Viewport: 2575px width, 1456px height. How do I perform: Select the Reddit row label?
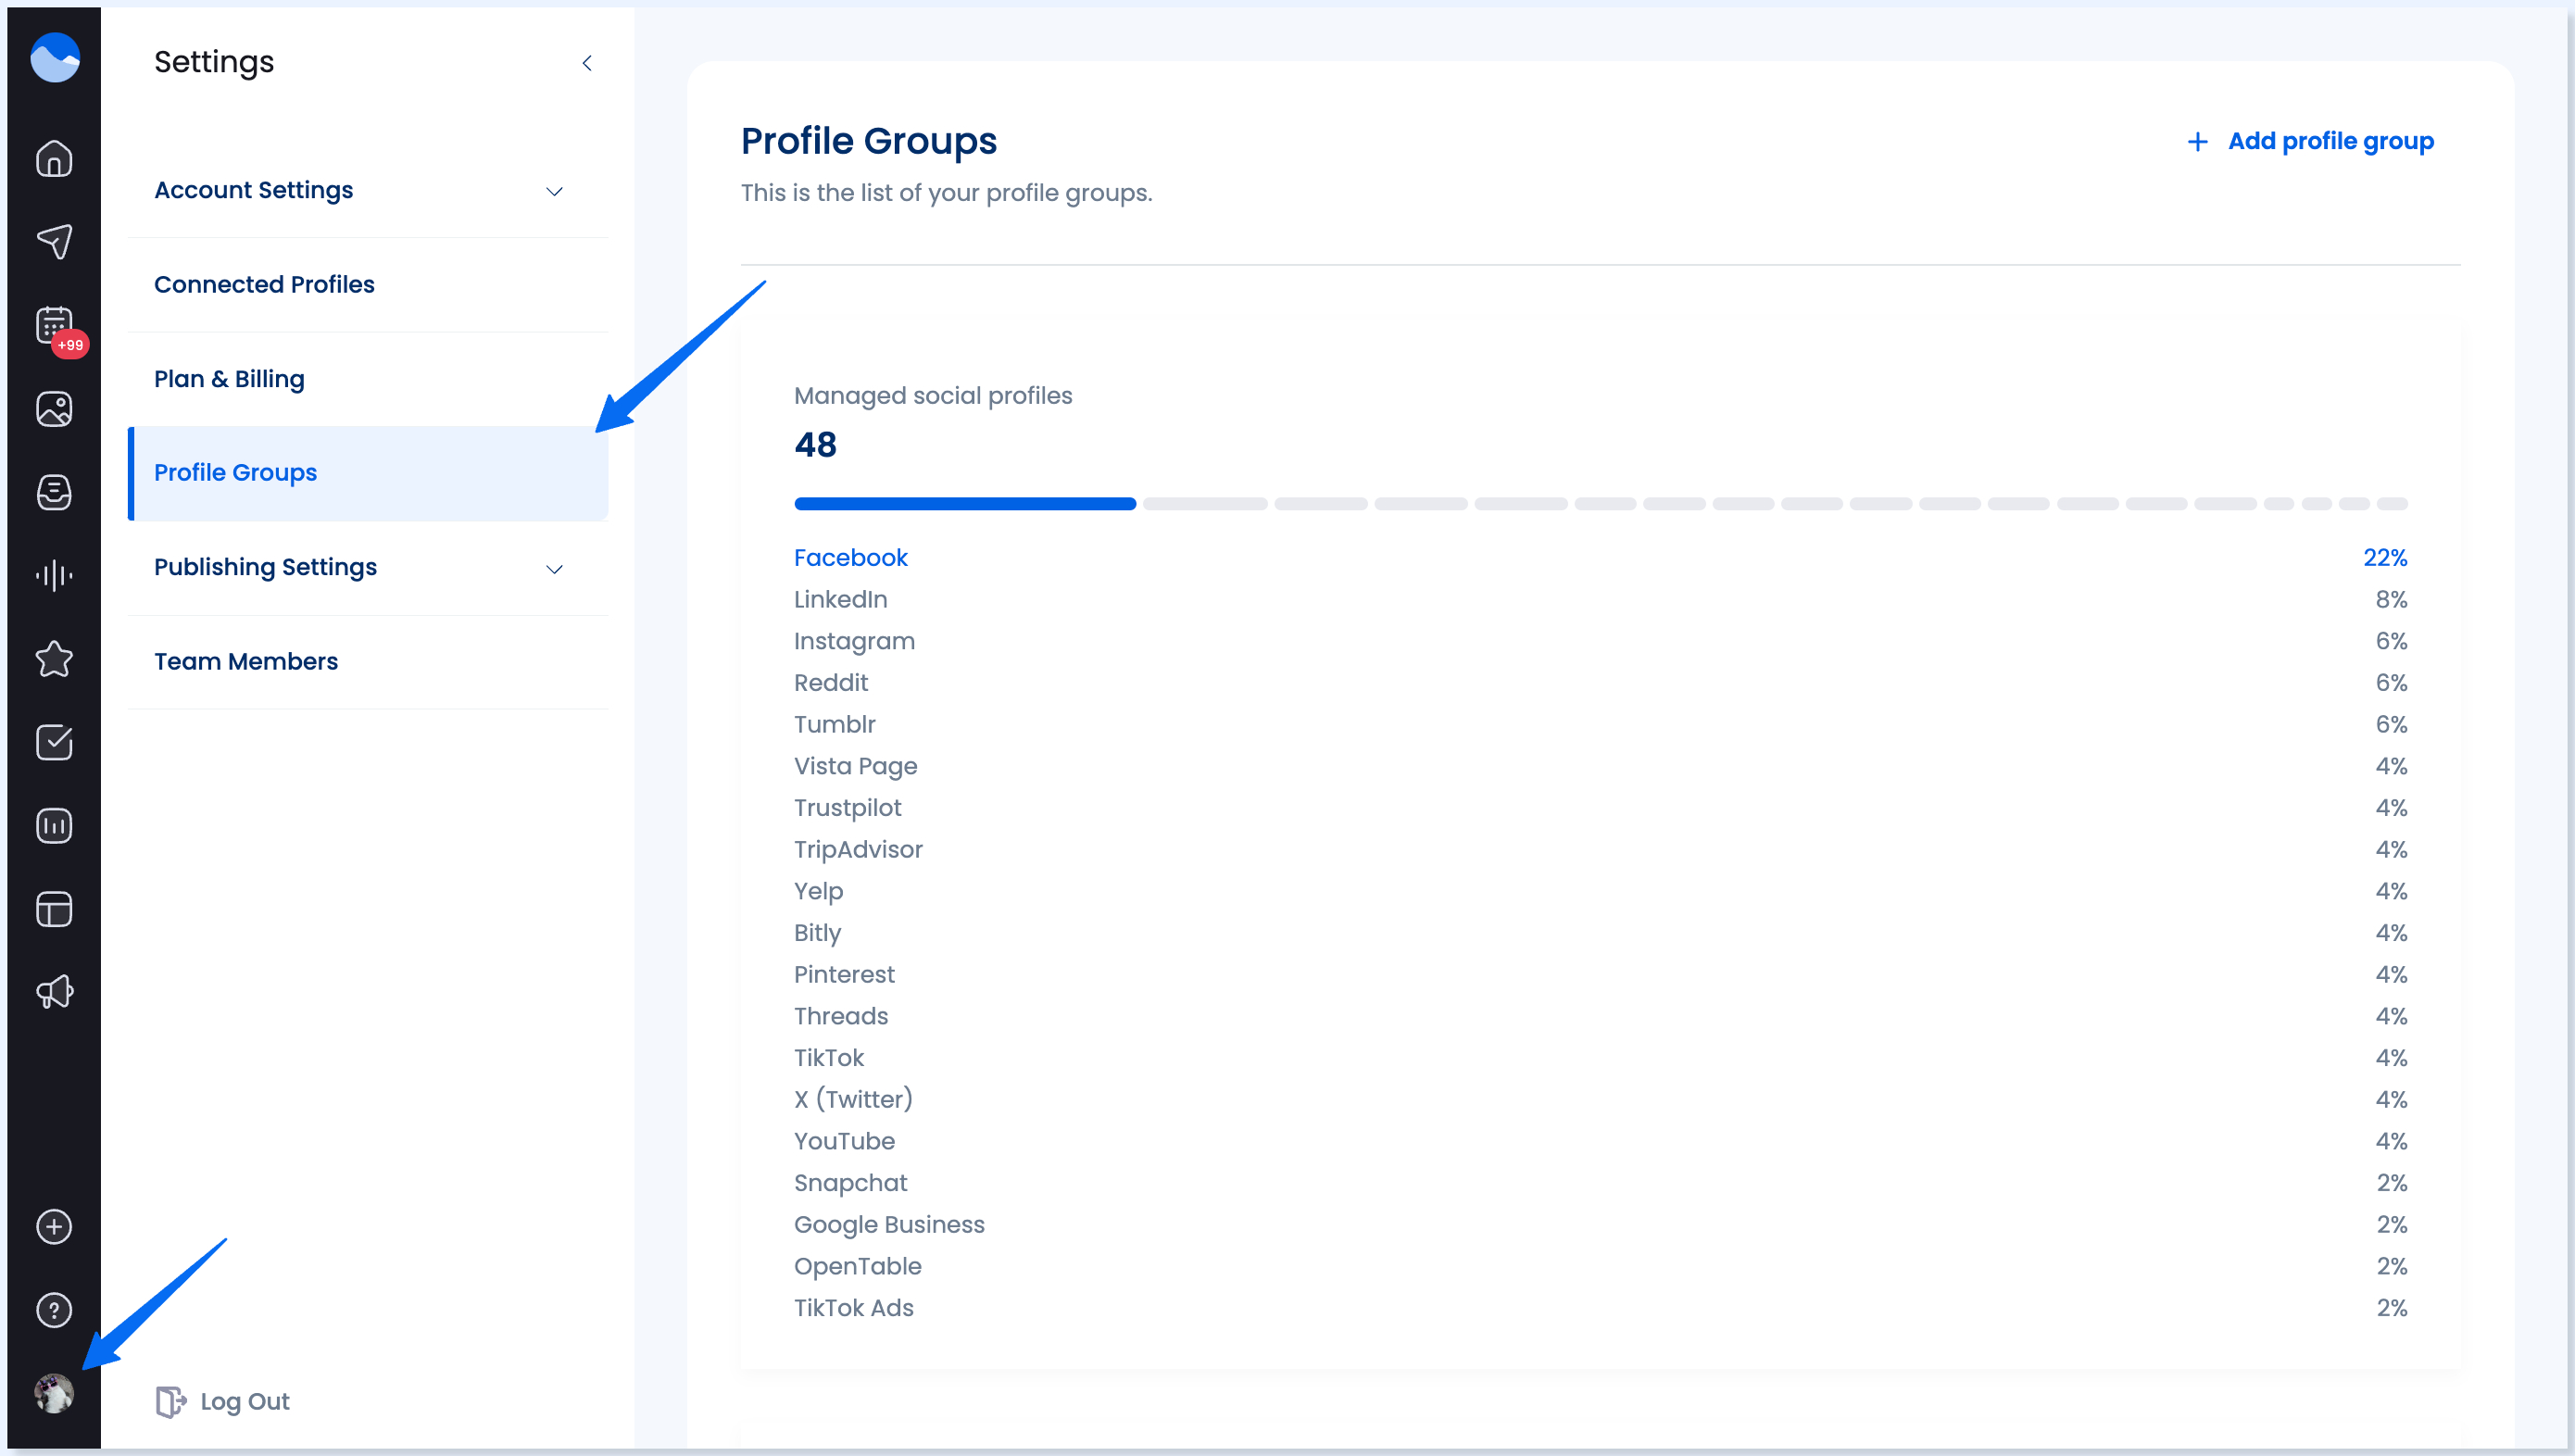(x=831, y=683)
